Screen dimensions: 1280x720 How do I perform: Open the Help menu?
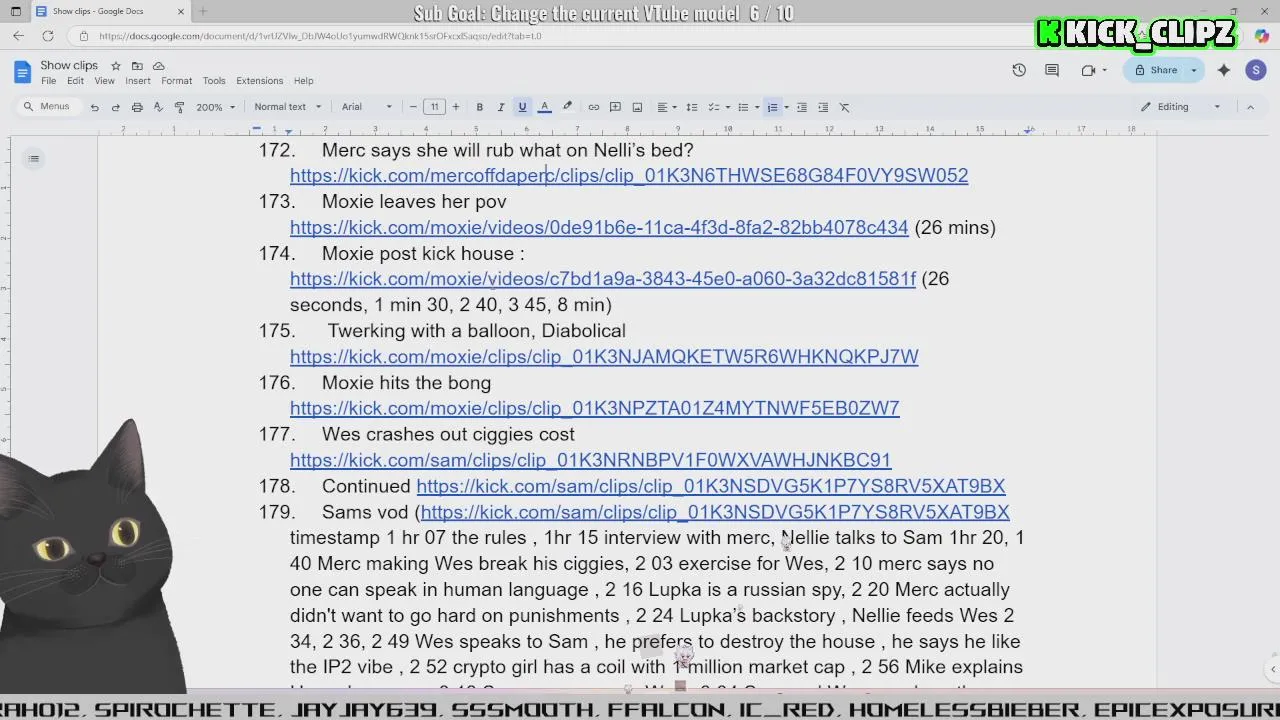[x=304, y=81]
